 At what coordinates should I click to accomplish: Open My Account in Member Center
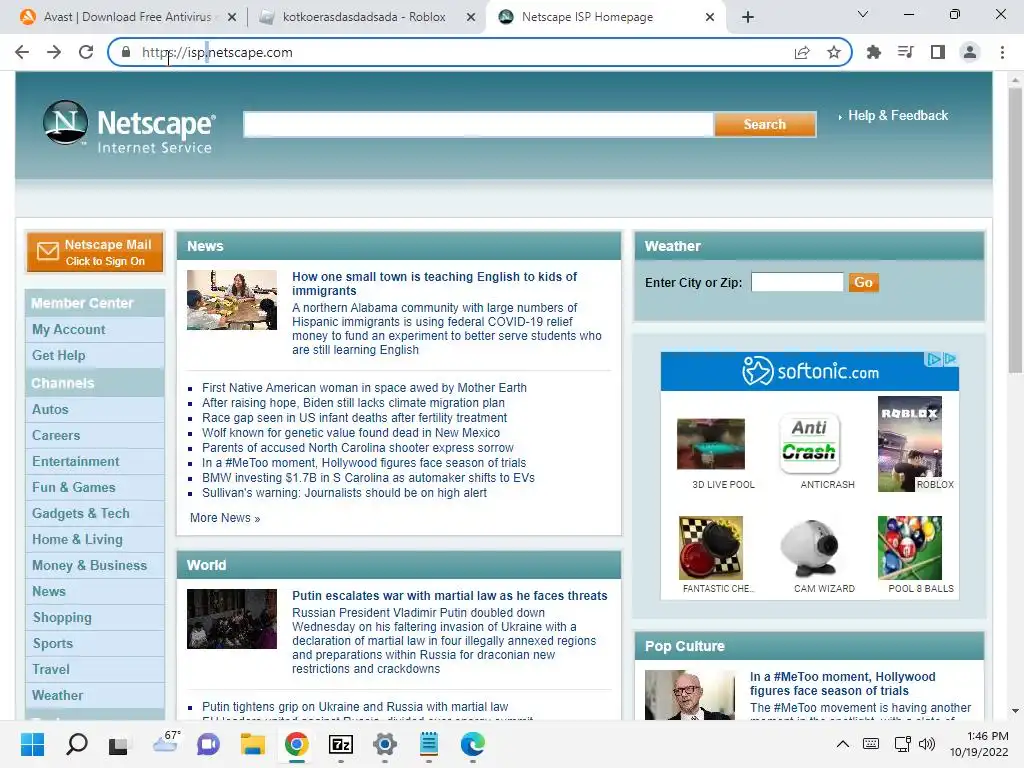[x=69, y=330]
